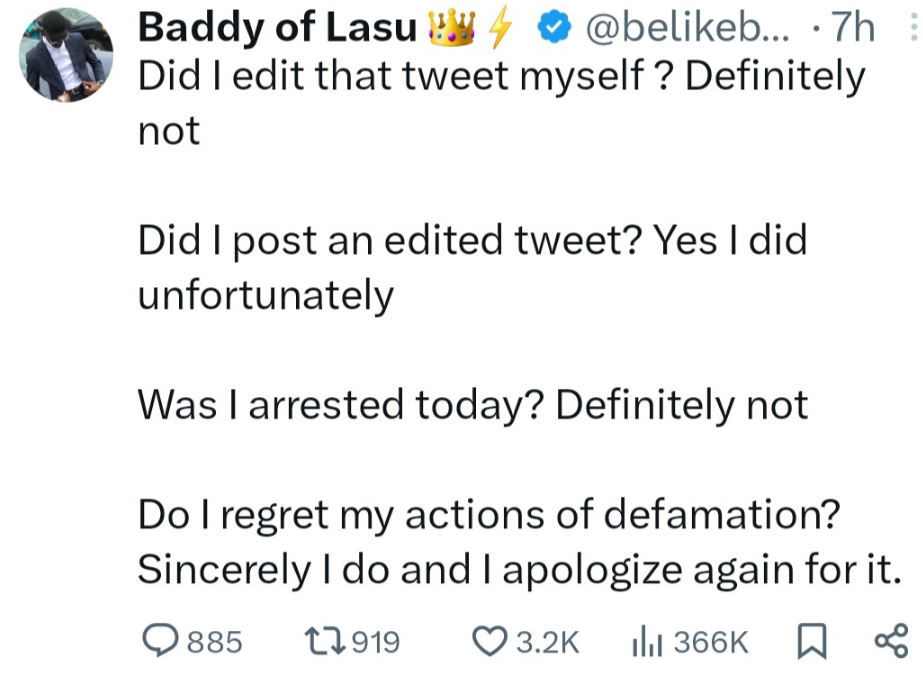Click the 3.2K likes count
The image size is (923, 673).
coord(546,641)
